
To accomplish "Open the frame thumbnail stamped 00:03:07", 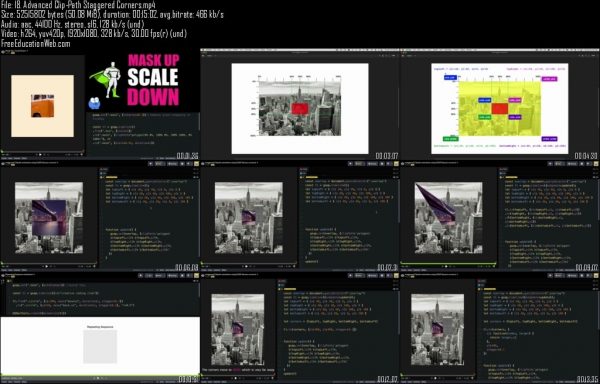I will click(x=300, y=103).
